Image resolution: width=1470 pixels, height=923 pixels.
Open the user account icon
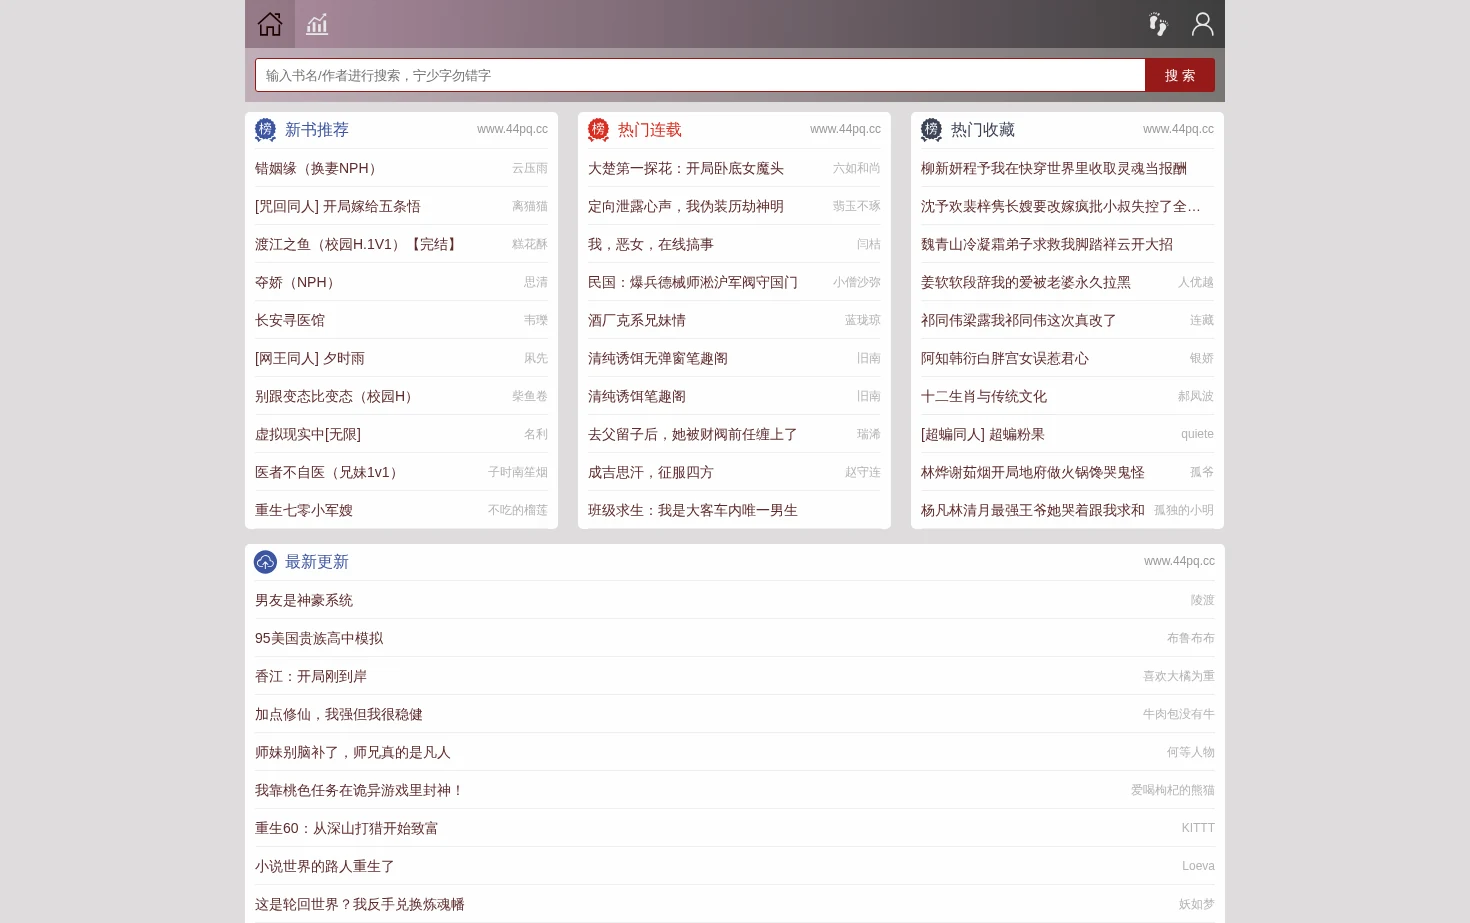1203,24
